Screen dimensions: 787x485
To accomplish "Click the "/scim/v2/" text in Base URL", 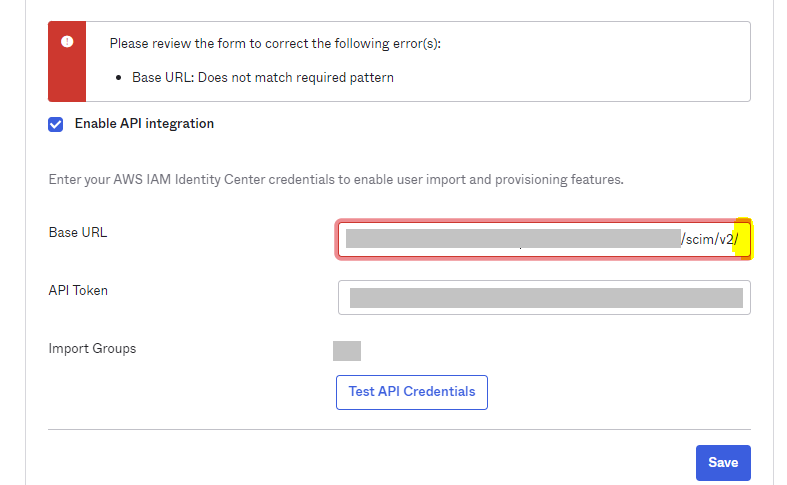I will tap(708, 239).
